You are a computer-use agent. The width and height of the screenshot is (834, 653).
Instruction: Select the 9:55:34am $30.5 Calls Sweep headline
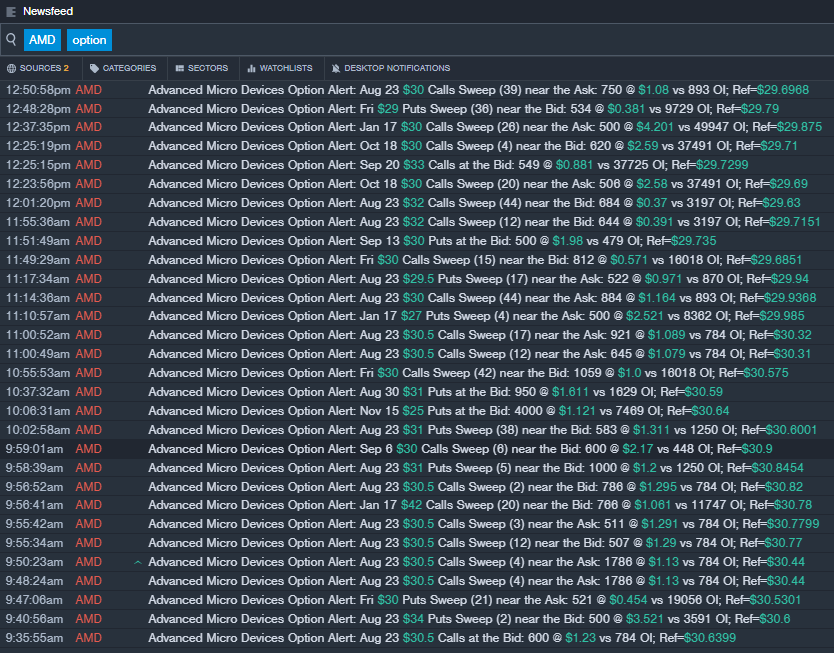[475, 543]
